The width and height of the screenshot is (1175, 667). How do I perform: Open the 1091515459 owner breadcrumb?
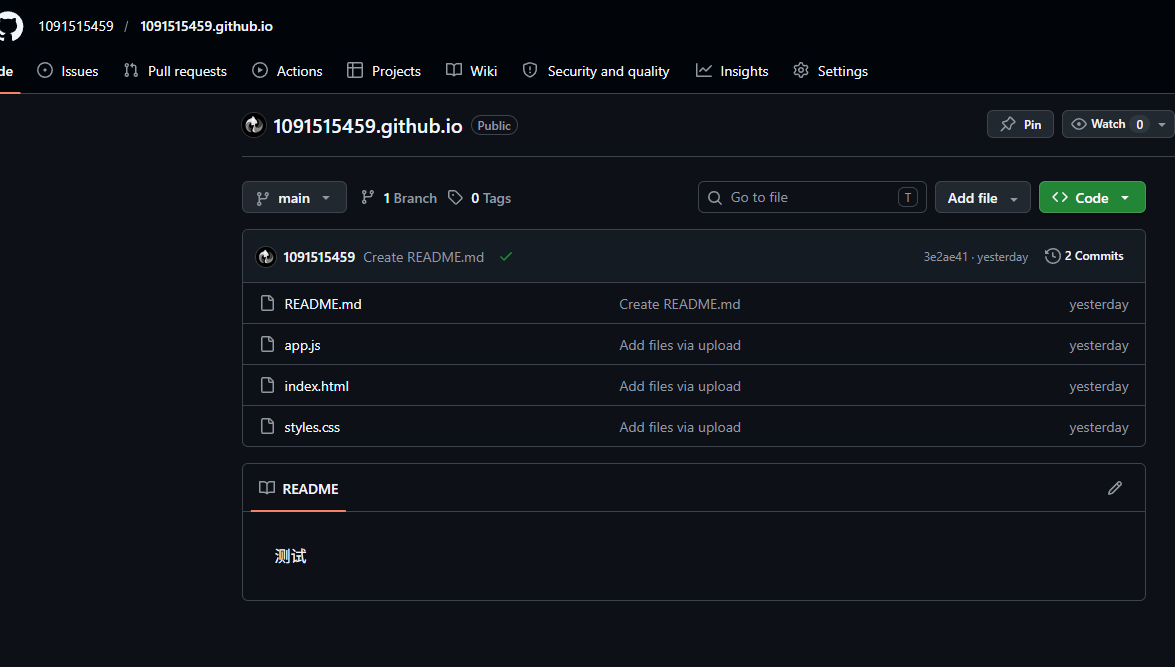(x=76, y=26)
